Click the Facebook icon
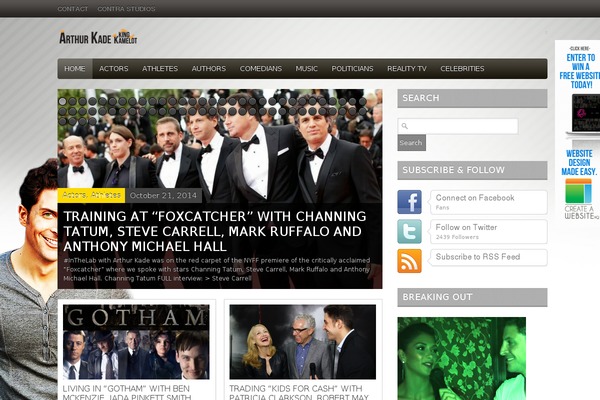Screen dimensions: 600x400 click(x=409, y=202)
